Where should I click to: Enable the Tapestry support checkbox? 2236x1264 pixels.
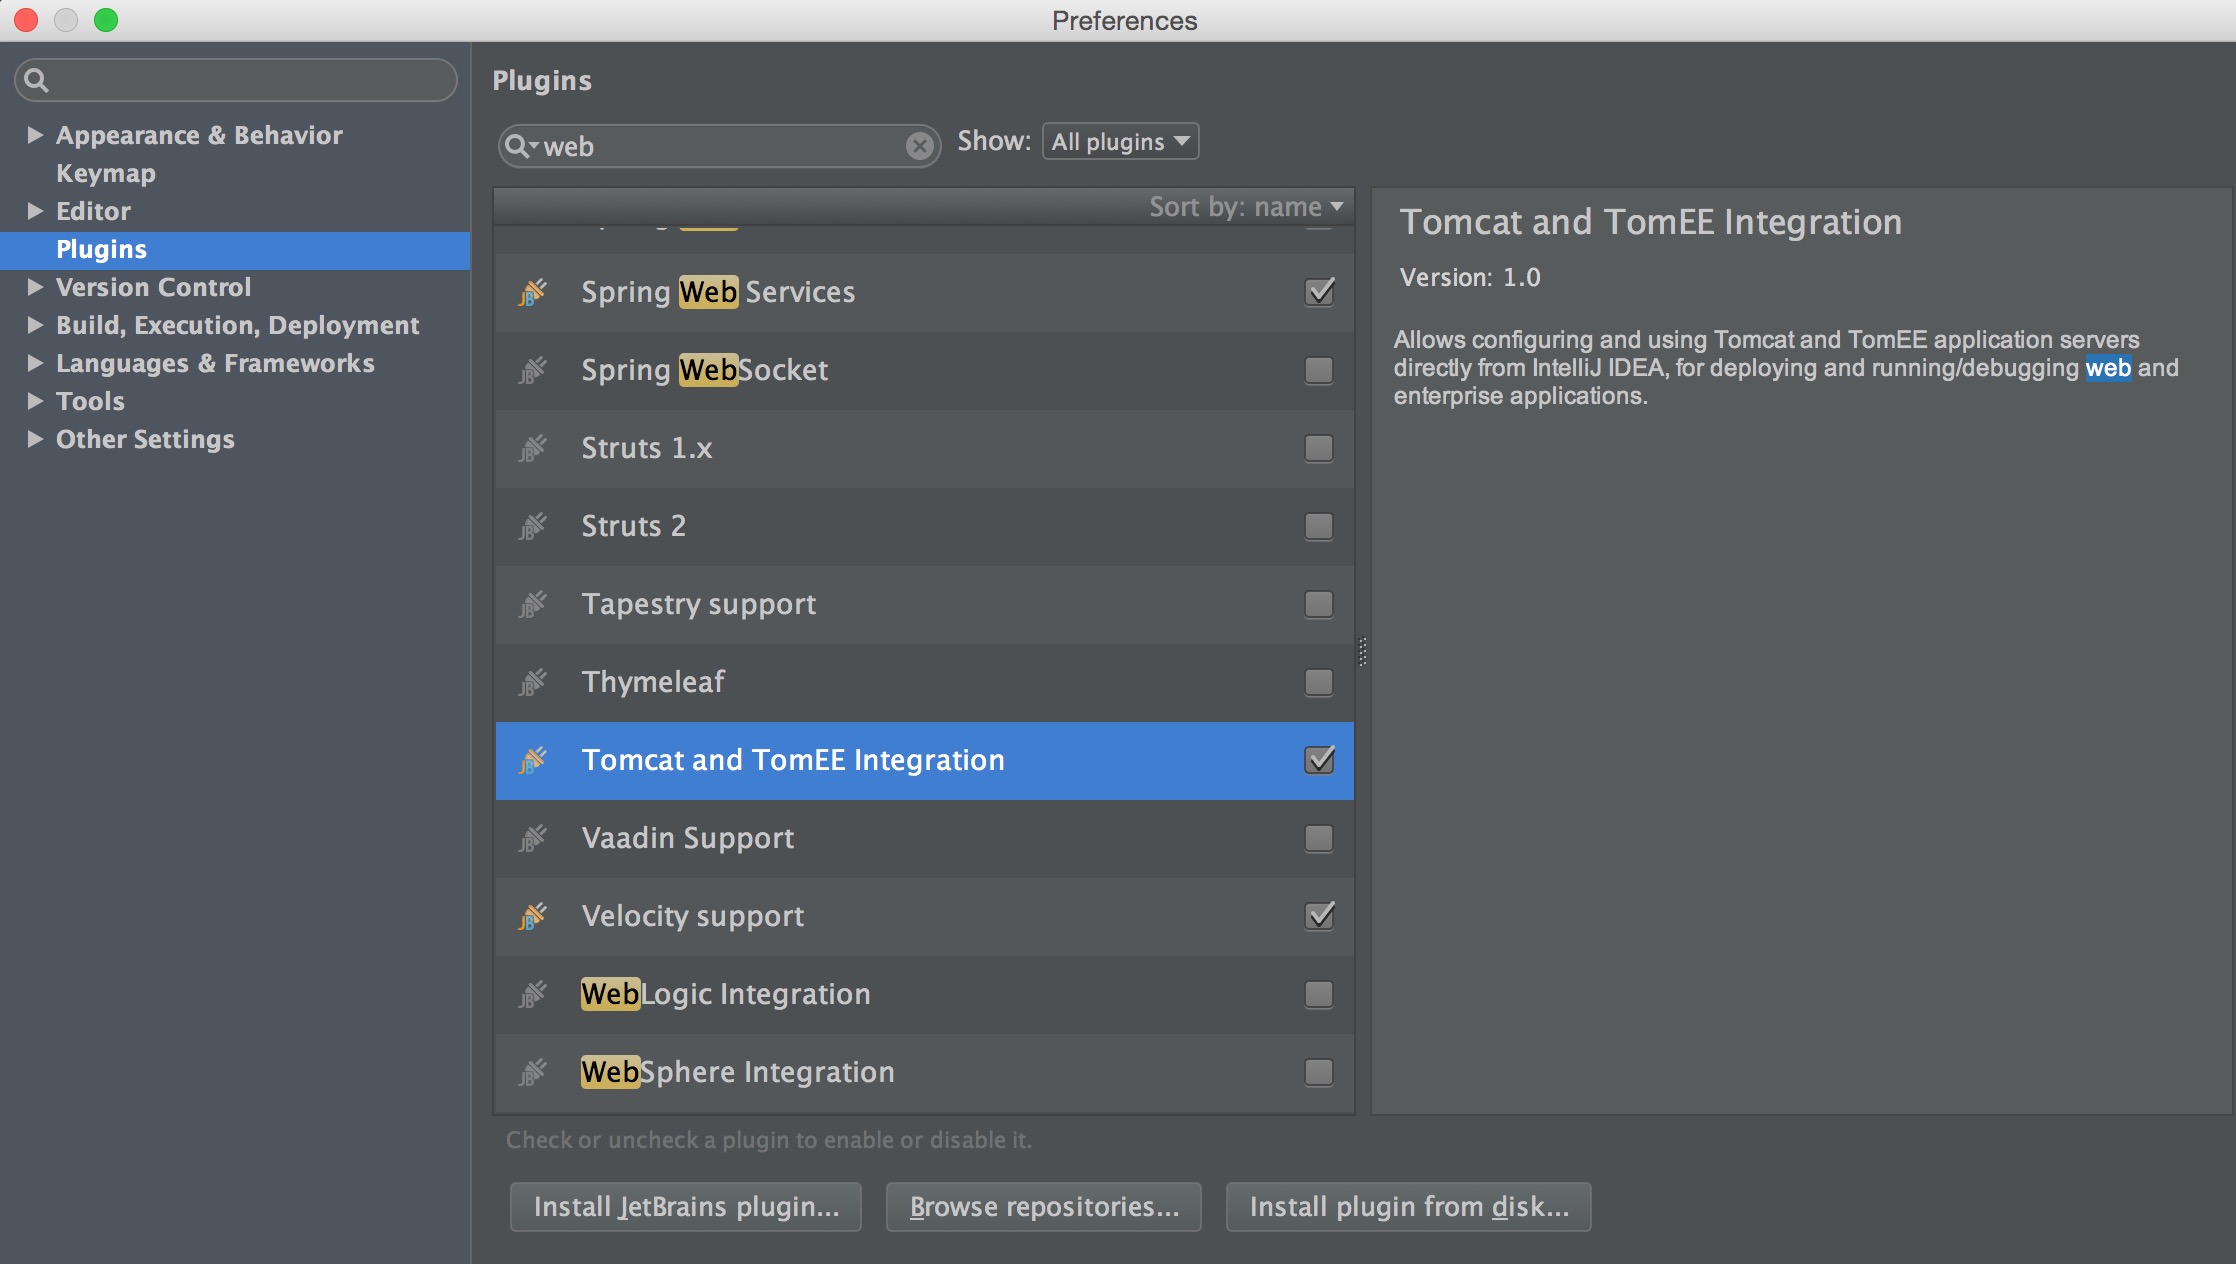(x=1319, y=604)
